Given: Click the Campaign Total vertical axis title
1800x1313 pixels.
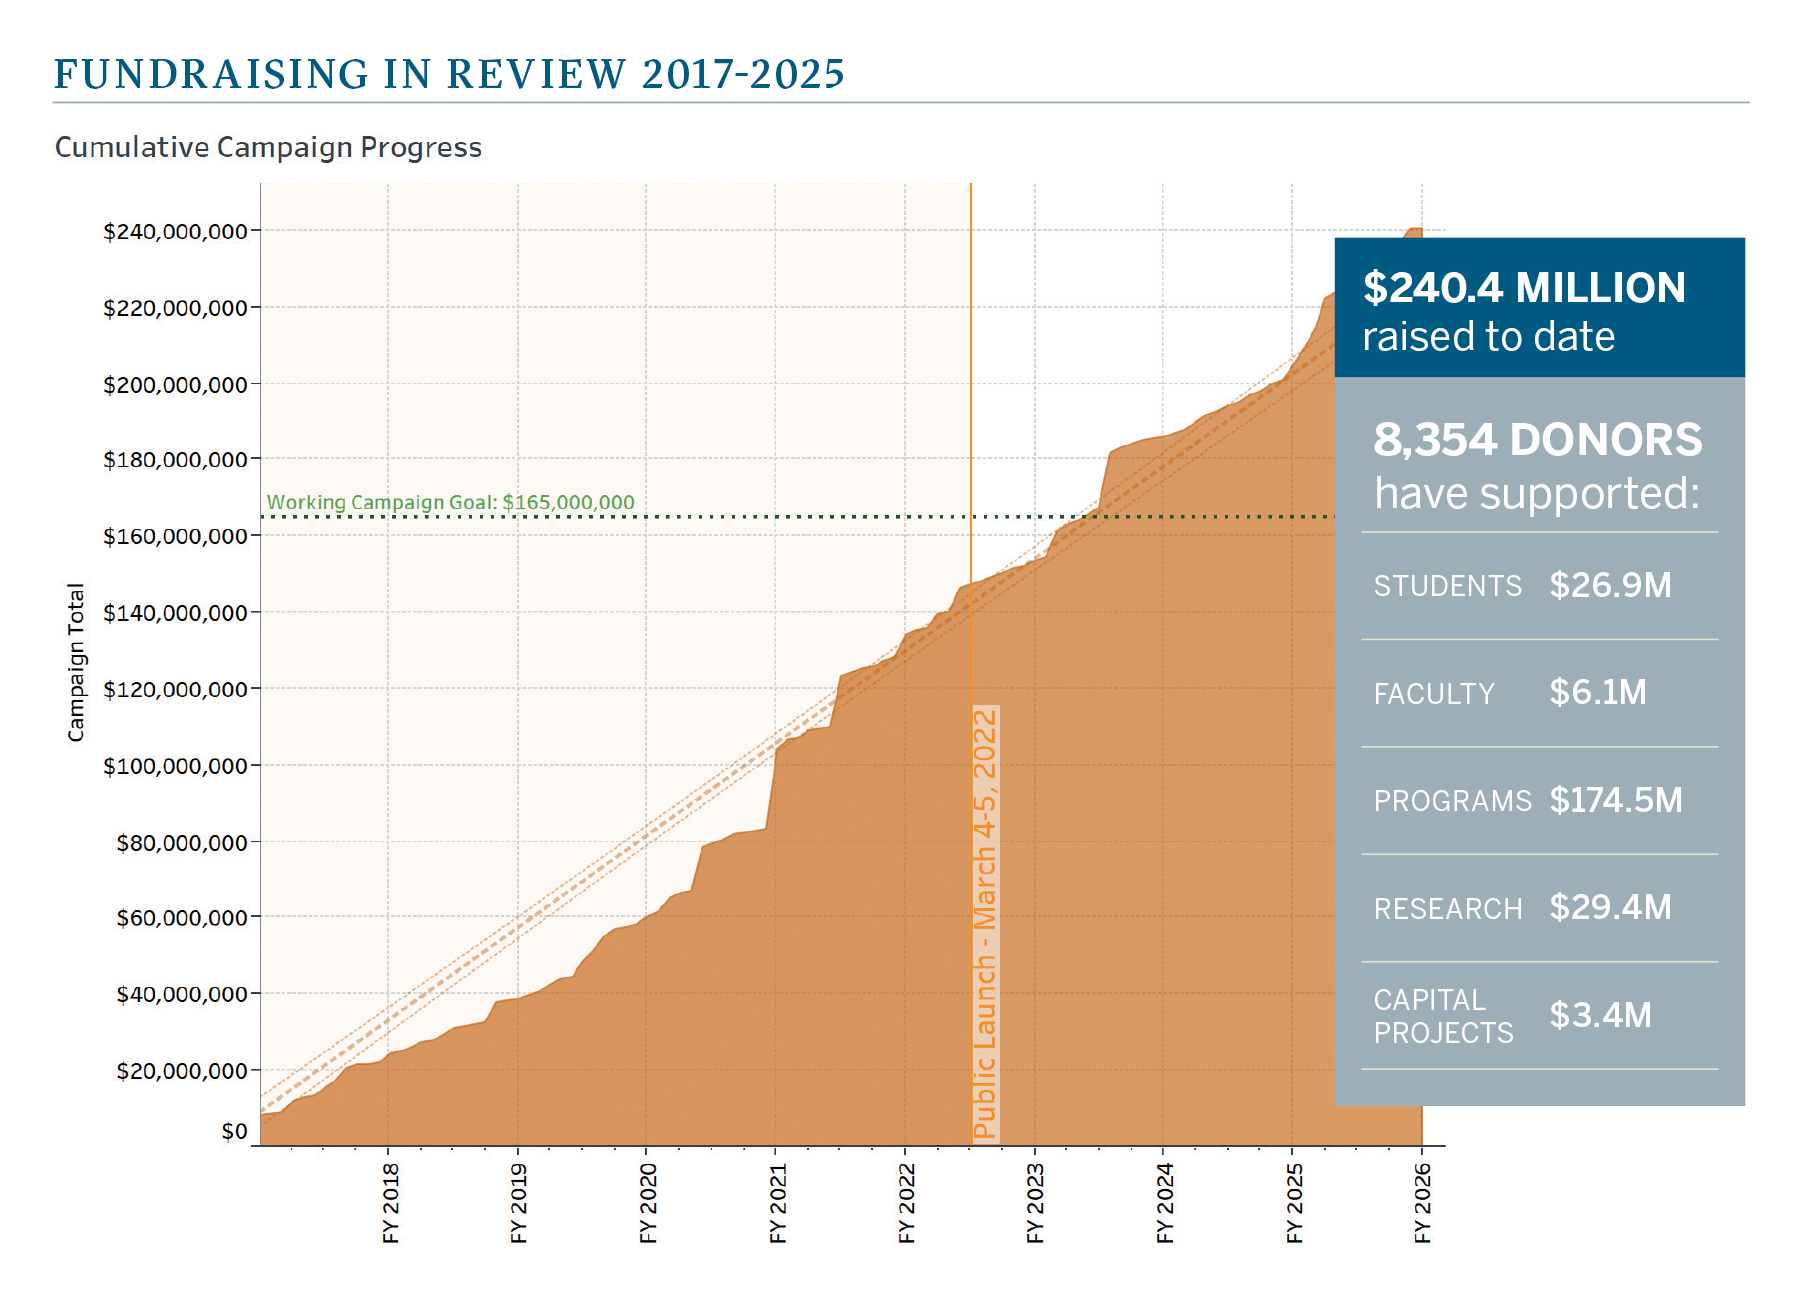Looking at the screenshot, I should tap(76, 662).
